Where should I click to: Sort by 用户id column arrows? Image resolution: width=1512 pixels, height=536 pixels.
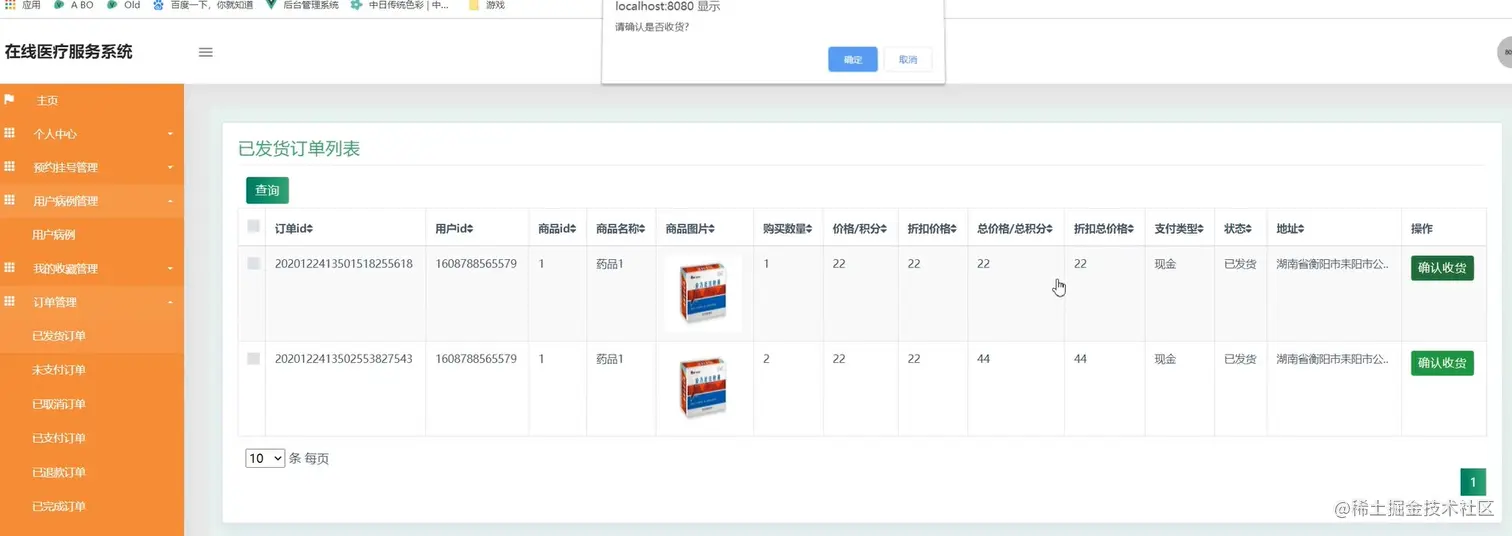(x=470, y=229)
